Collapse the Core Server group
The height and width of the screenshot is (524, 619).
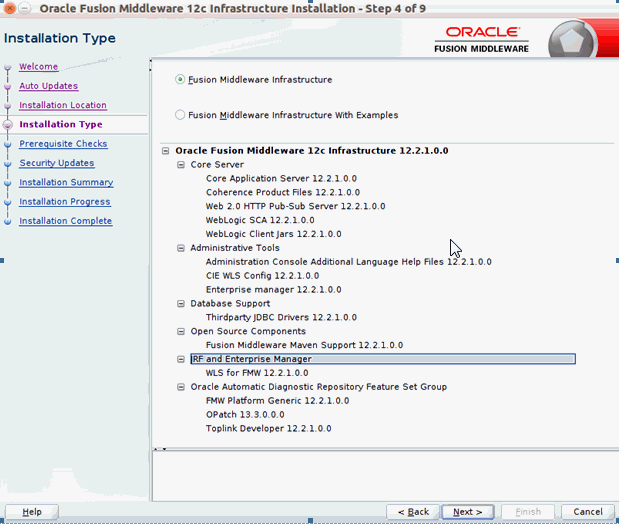tap(181, 165)
